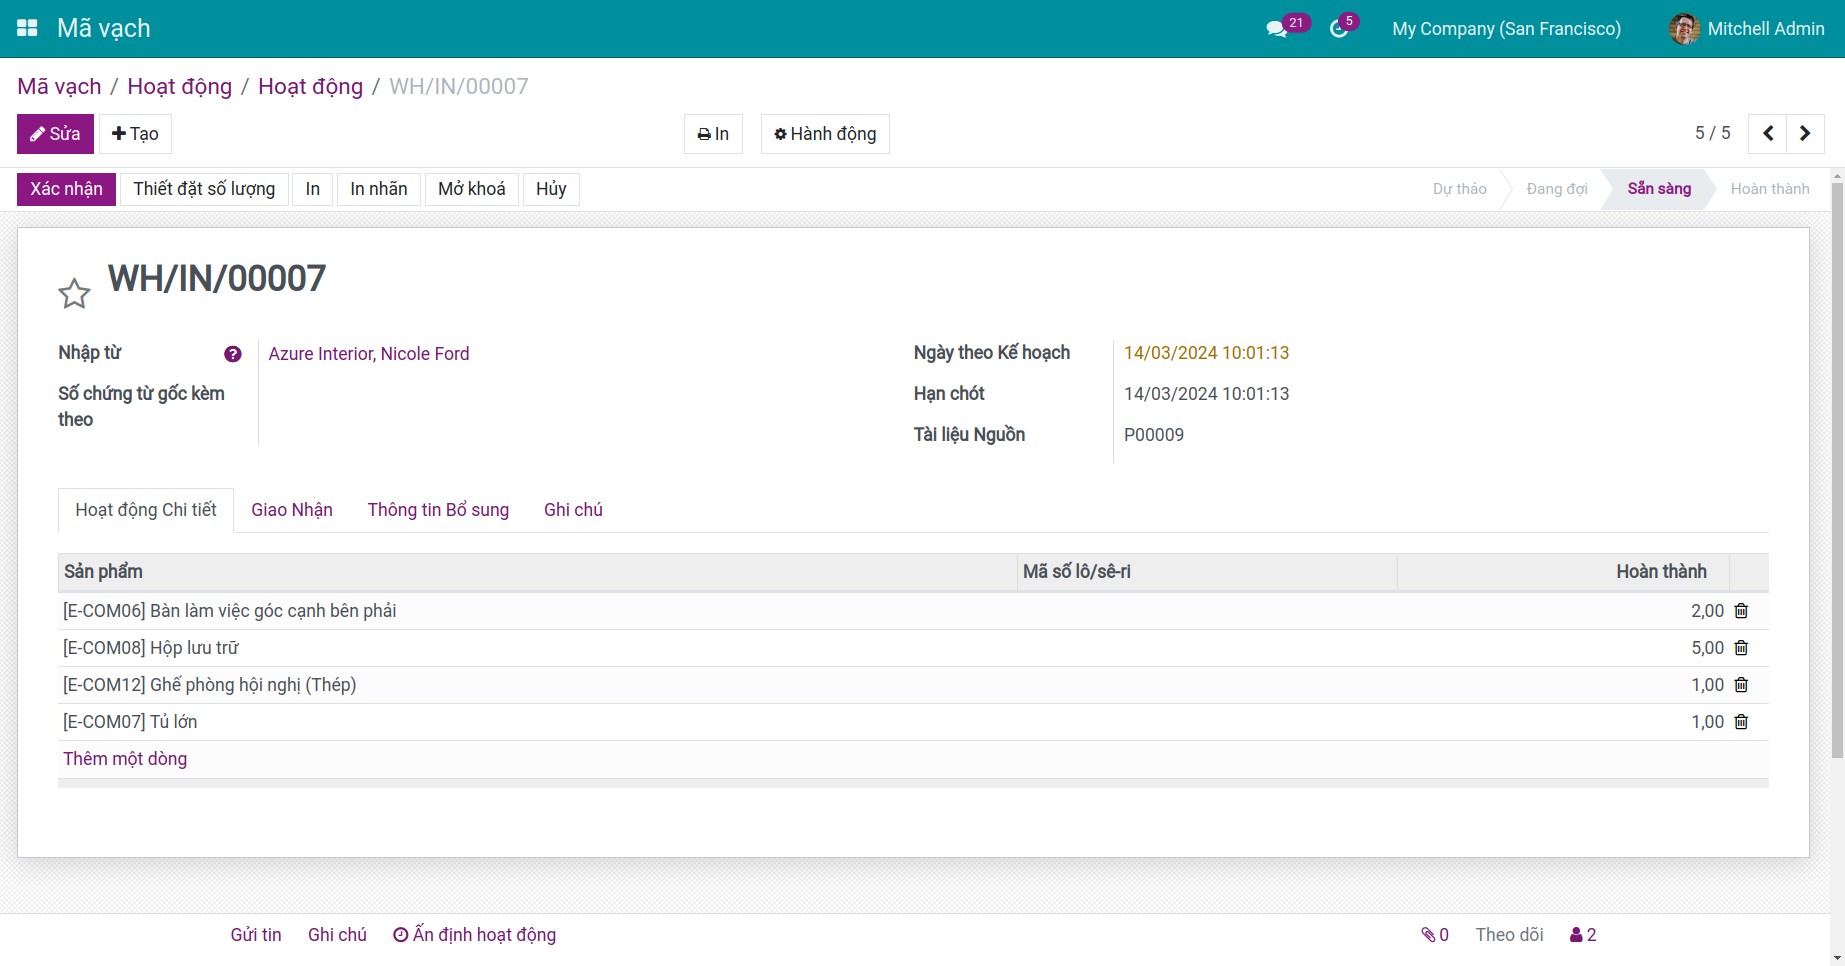Open the apps grid menu icon
This screenshot has height=966, width=1845.
[28, 28]
